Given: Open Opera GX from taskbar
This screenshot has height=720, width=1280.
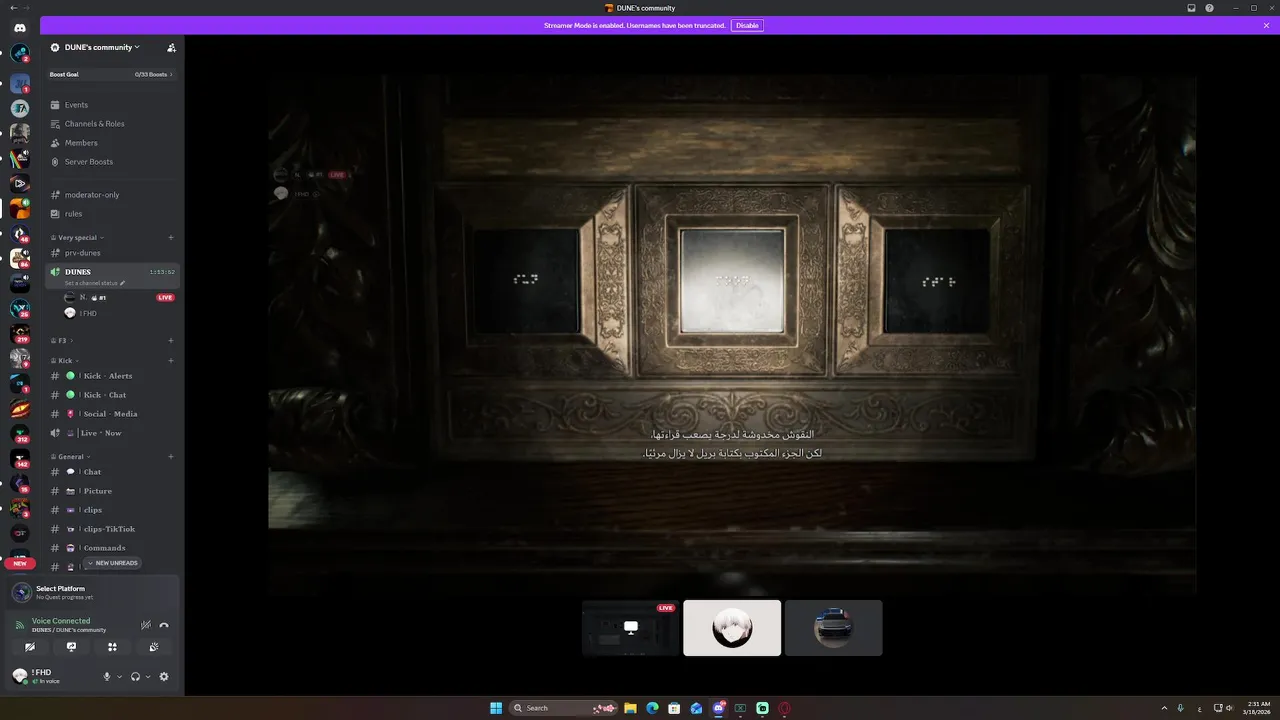Looking at the screenshot, I should (784, 708).
